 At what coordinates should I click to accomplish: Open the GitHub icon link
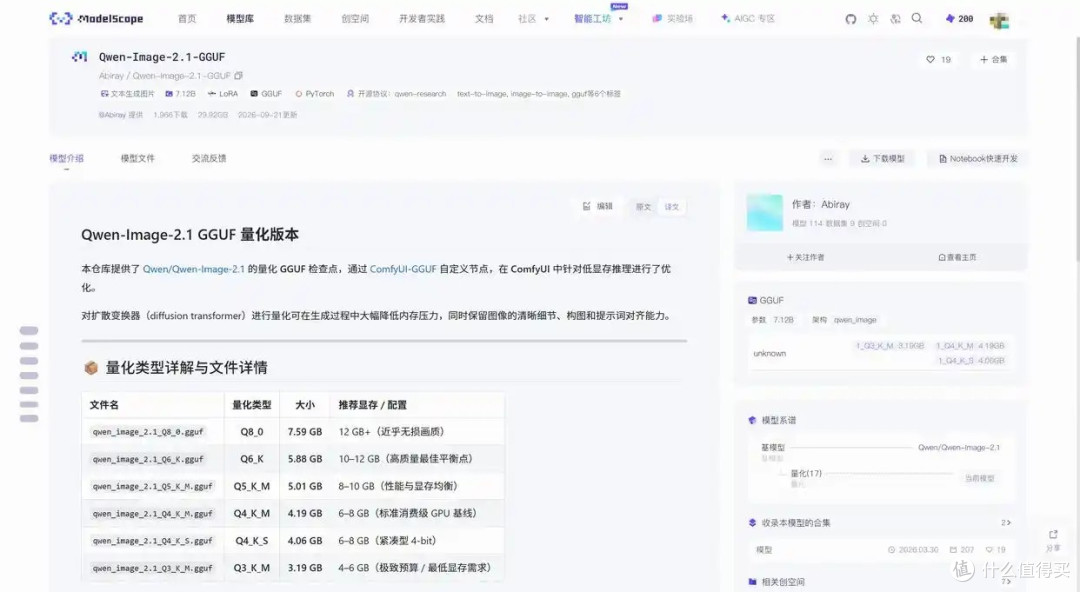coord(851,19)
